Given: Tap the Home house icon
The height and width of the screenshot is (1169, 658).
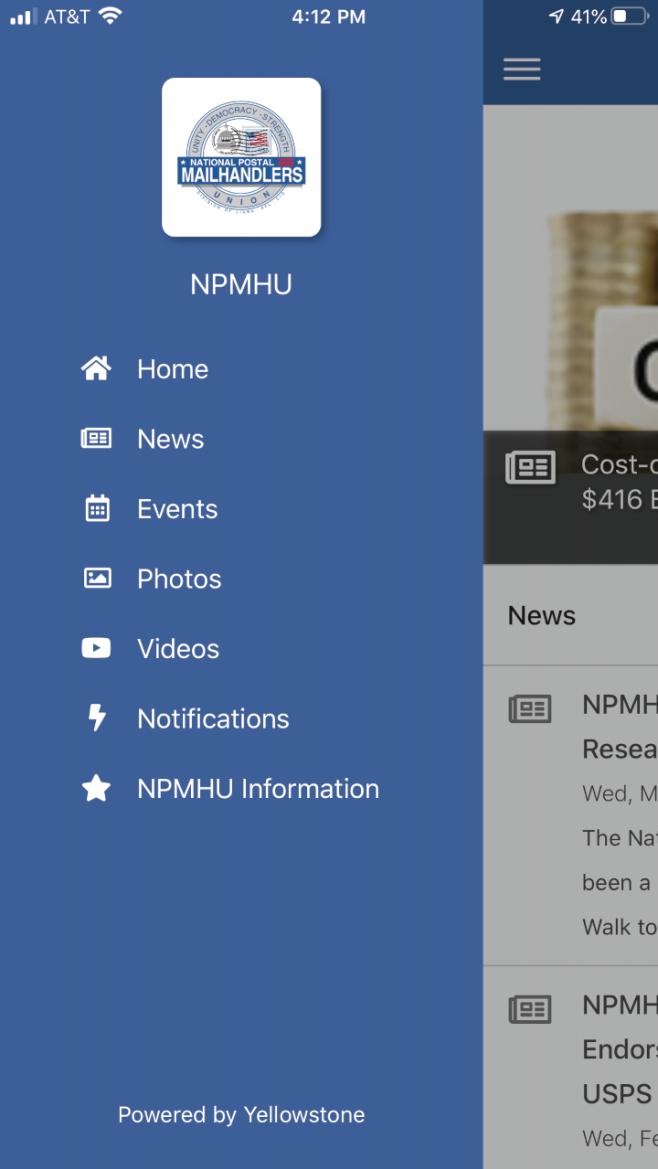Looking at the screenshot, I should click(x=96, y=369).
